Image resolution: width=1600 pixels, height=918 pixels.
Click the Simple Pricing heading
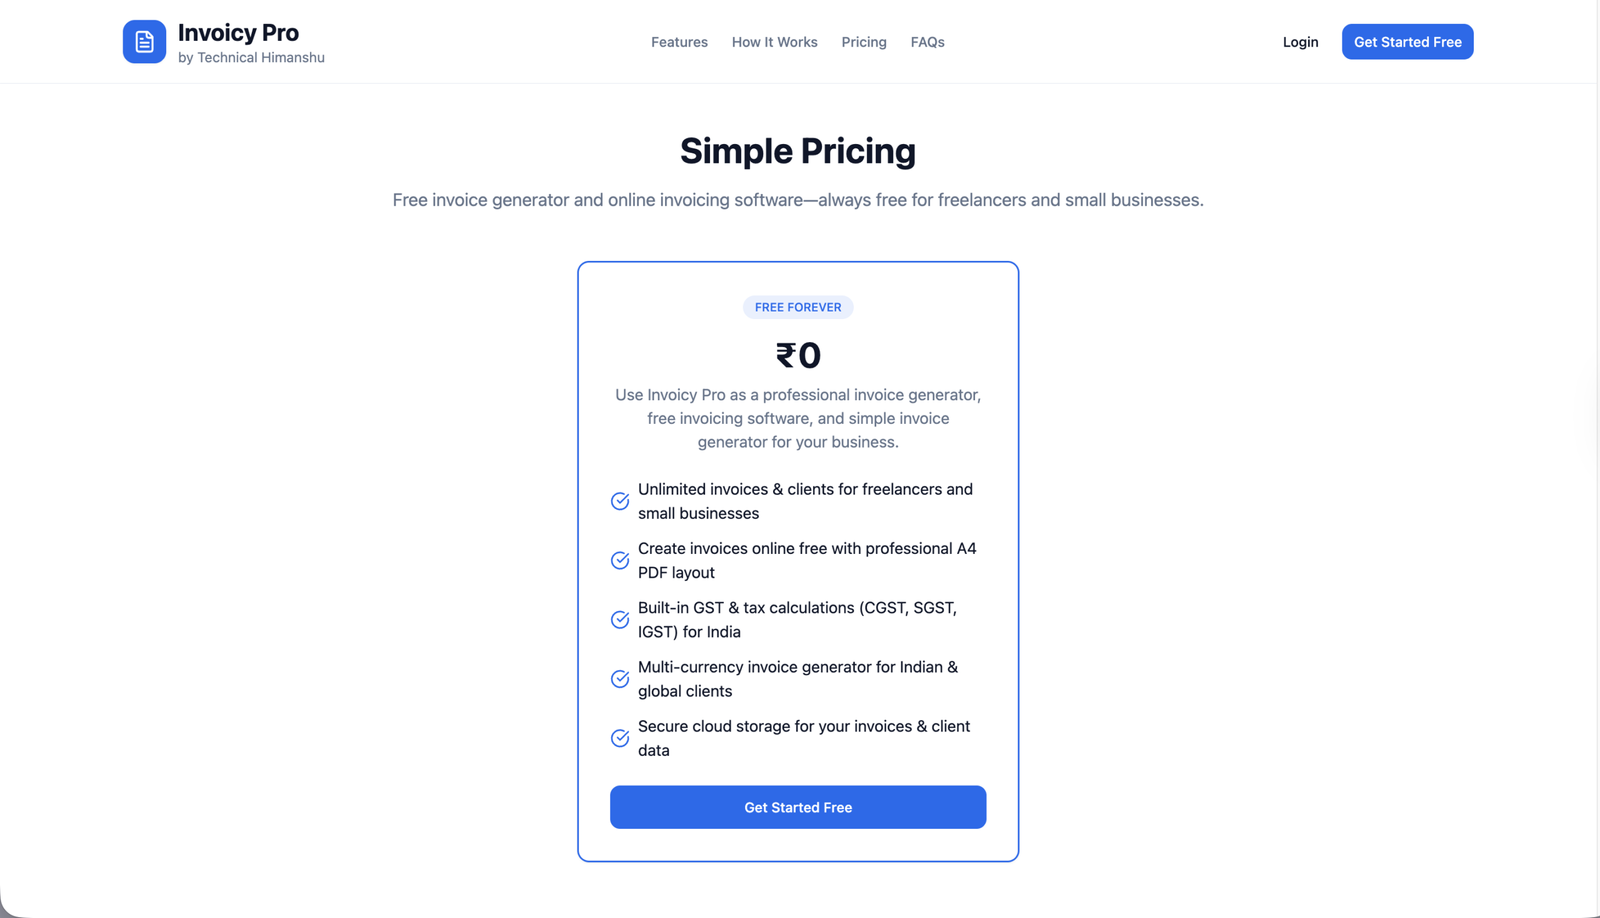pyautogui.click(x=798, y=151)
